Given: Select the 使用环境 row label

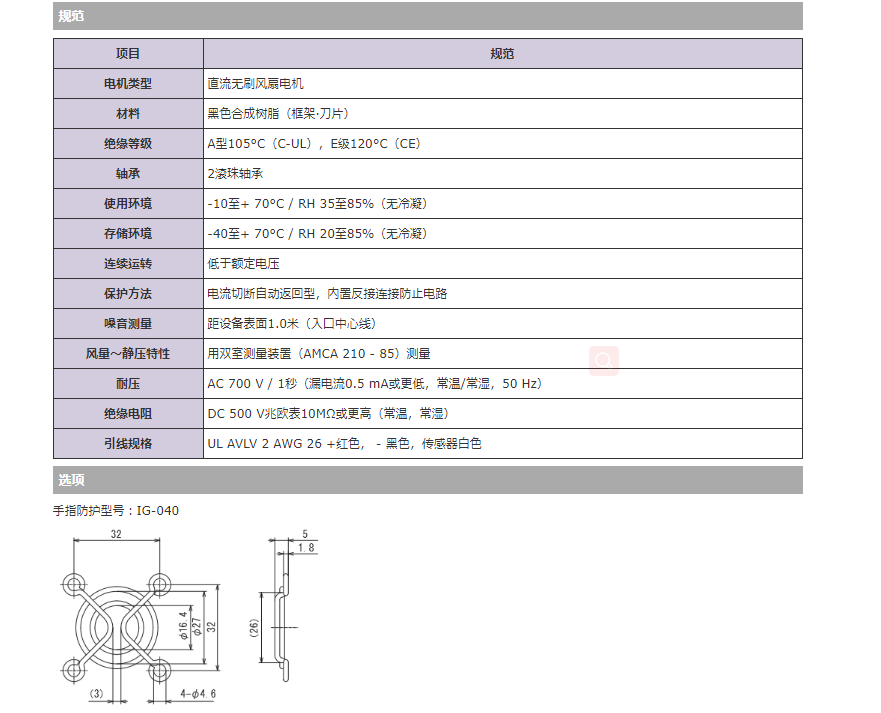Looking at the screenshot, I should click(x=128, y=204).
